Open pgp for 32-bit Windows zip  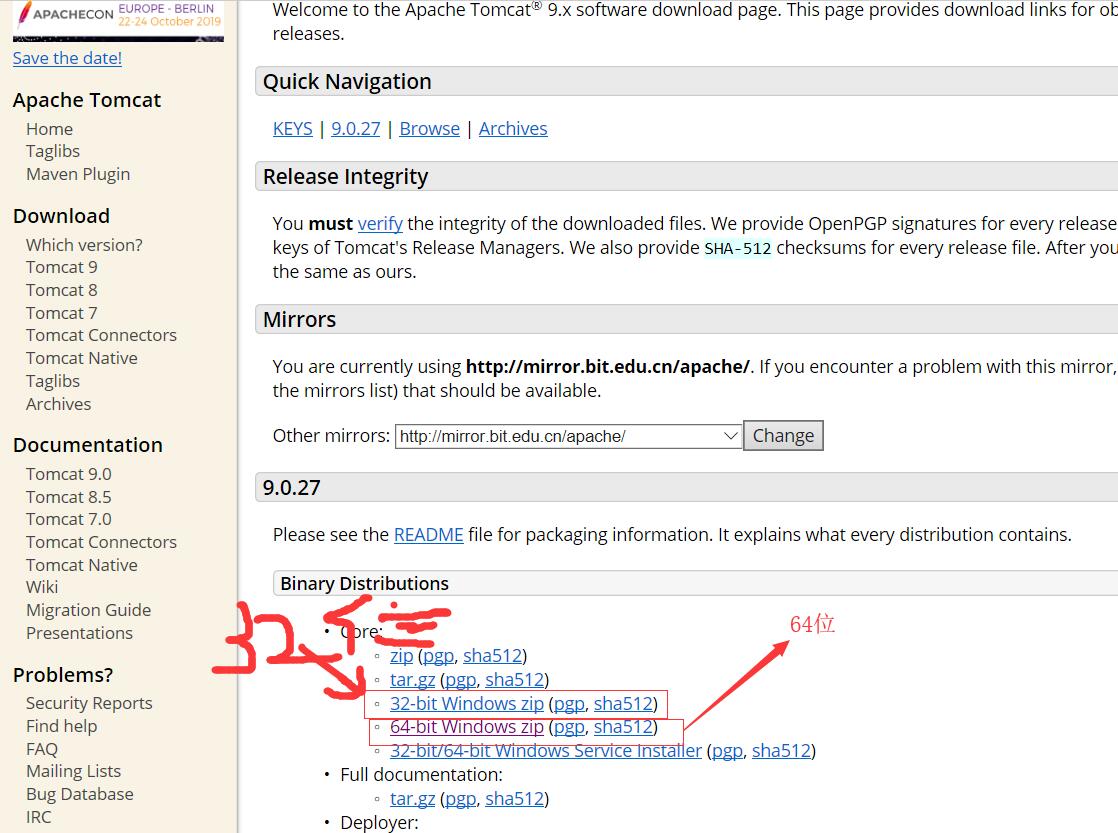click(x=569, y=703)
